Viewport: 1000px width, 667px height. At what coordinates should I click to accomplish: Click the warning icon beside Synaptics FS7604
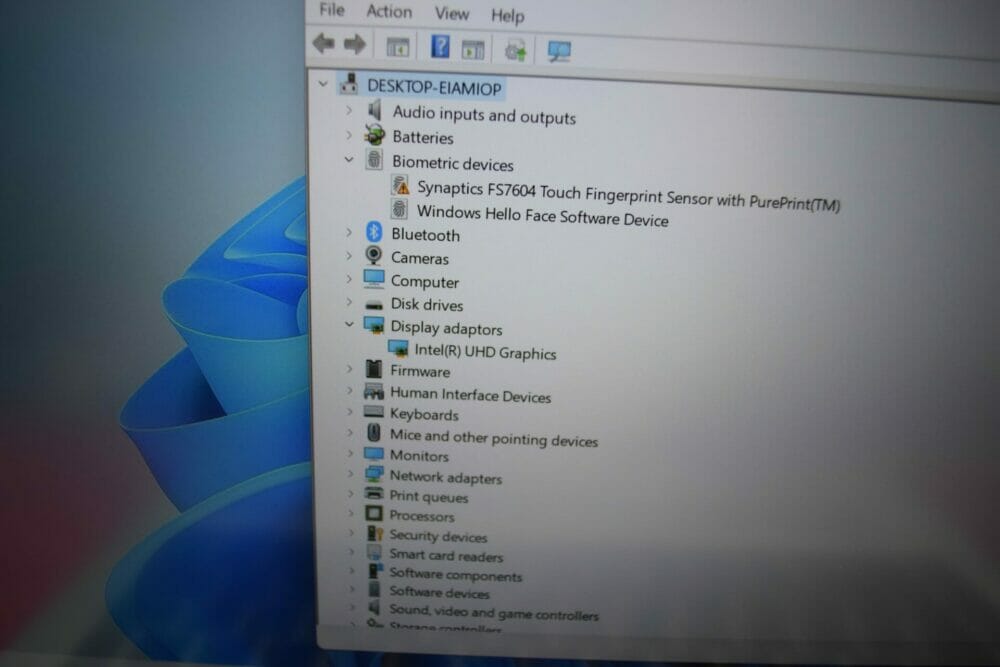pyautogui.click(x=401, y=186)
